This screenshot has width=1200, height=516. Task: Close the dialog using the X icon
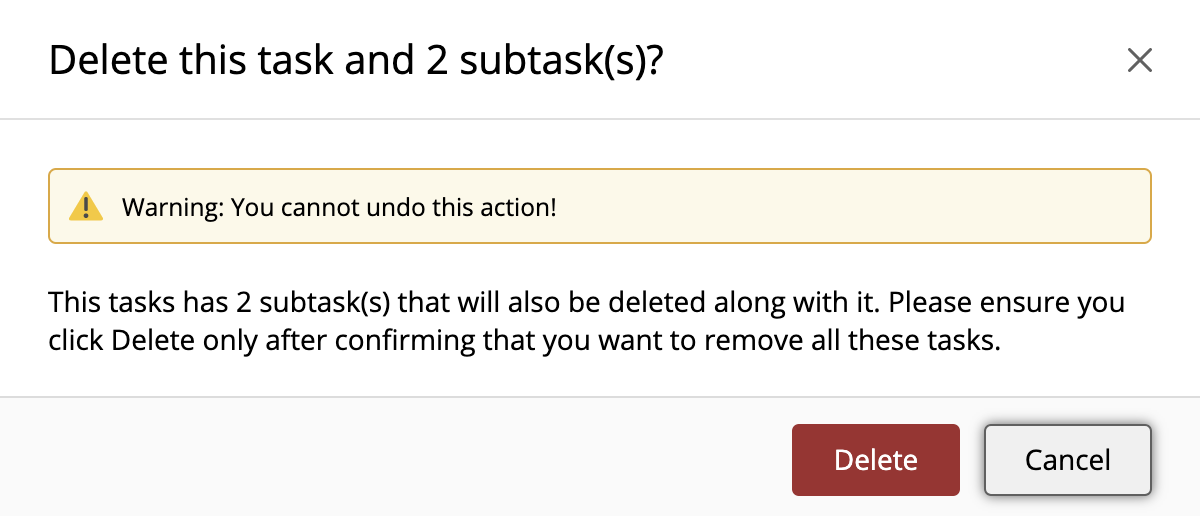(1140, 61)
